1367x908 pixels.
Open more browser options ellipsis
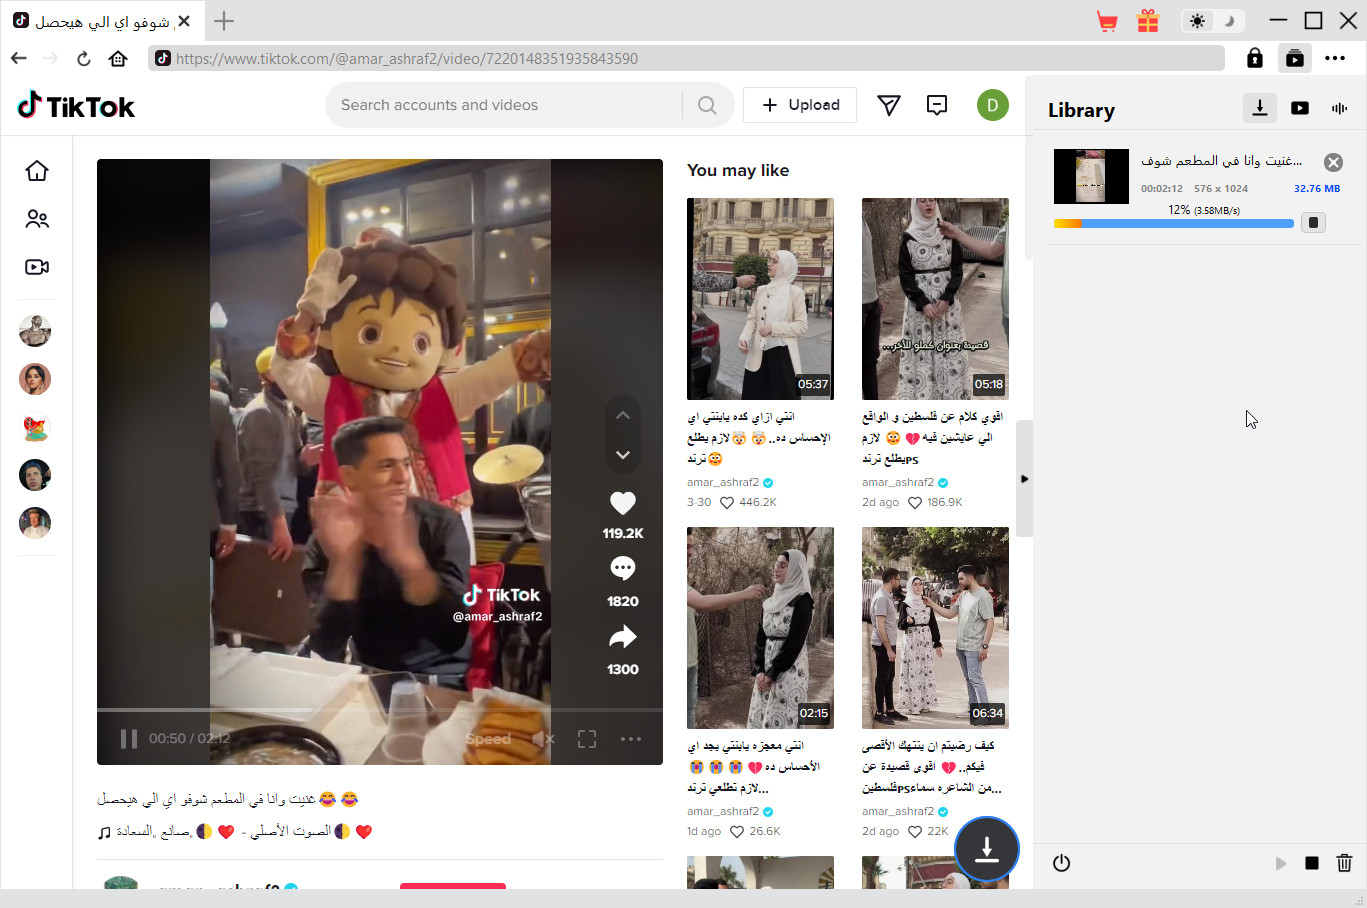pyautogui.click(x=1335, y=58)
